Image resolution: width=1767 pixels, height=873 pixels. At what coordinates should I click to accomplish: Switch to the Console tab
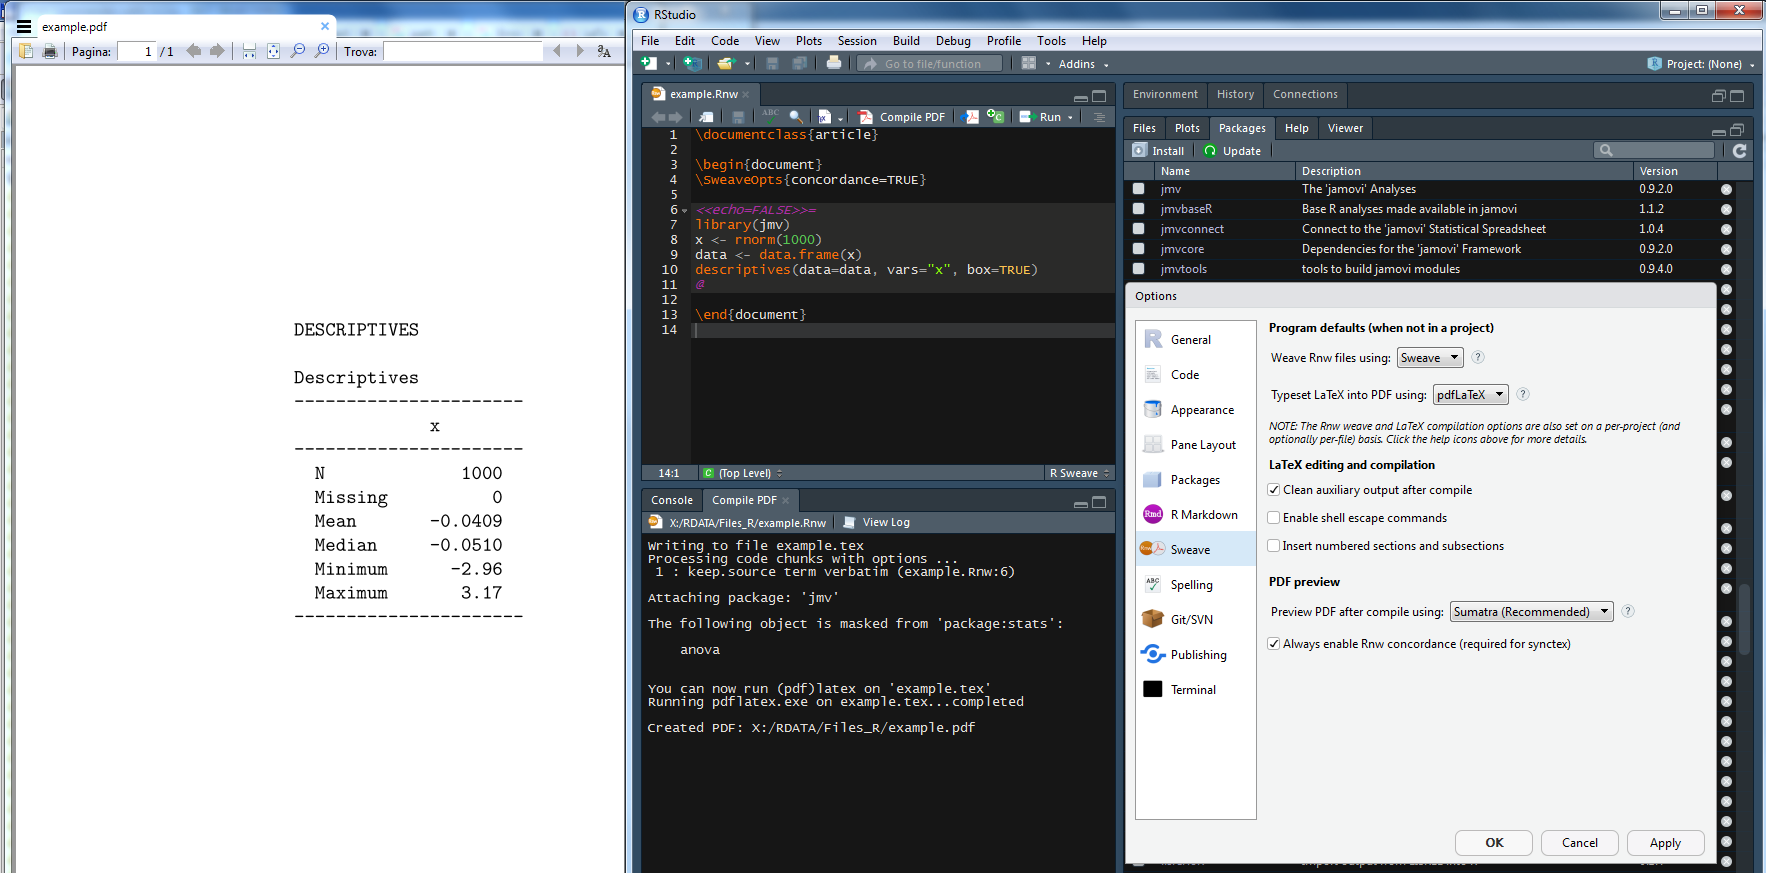coord(672,500)
